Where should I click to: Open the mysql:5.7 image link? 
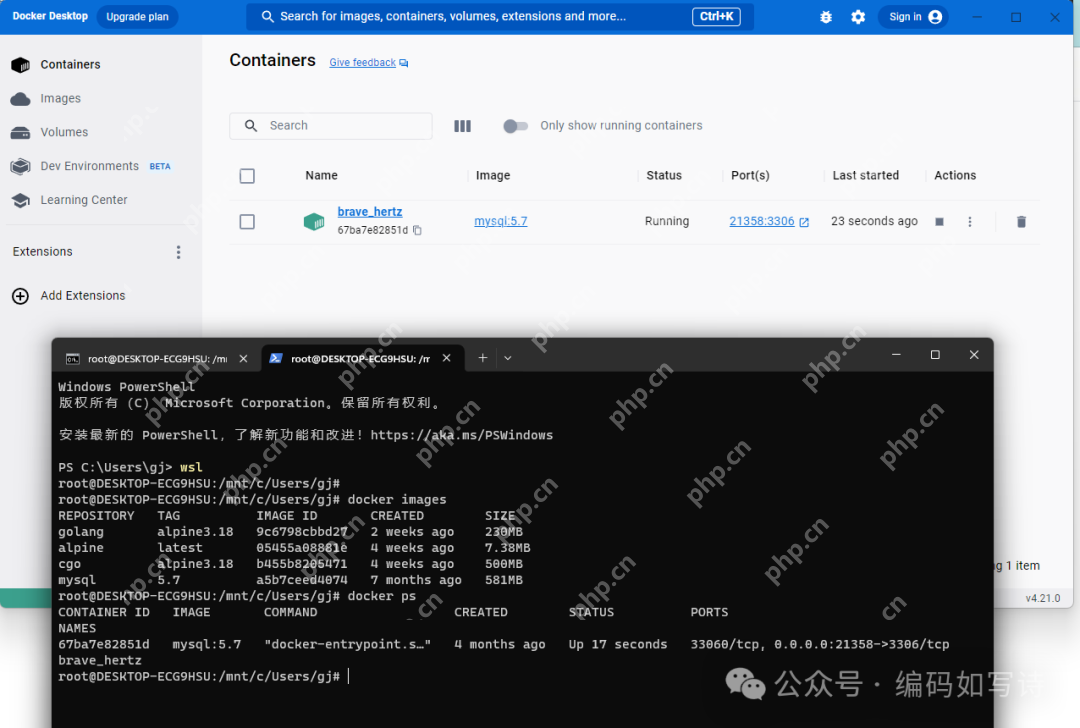tap(501, 221)
